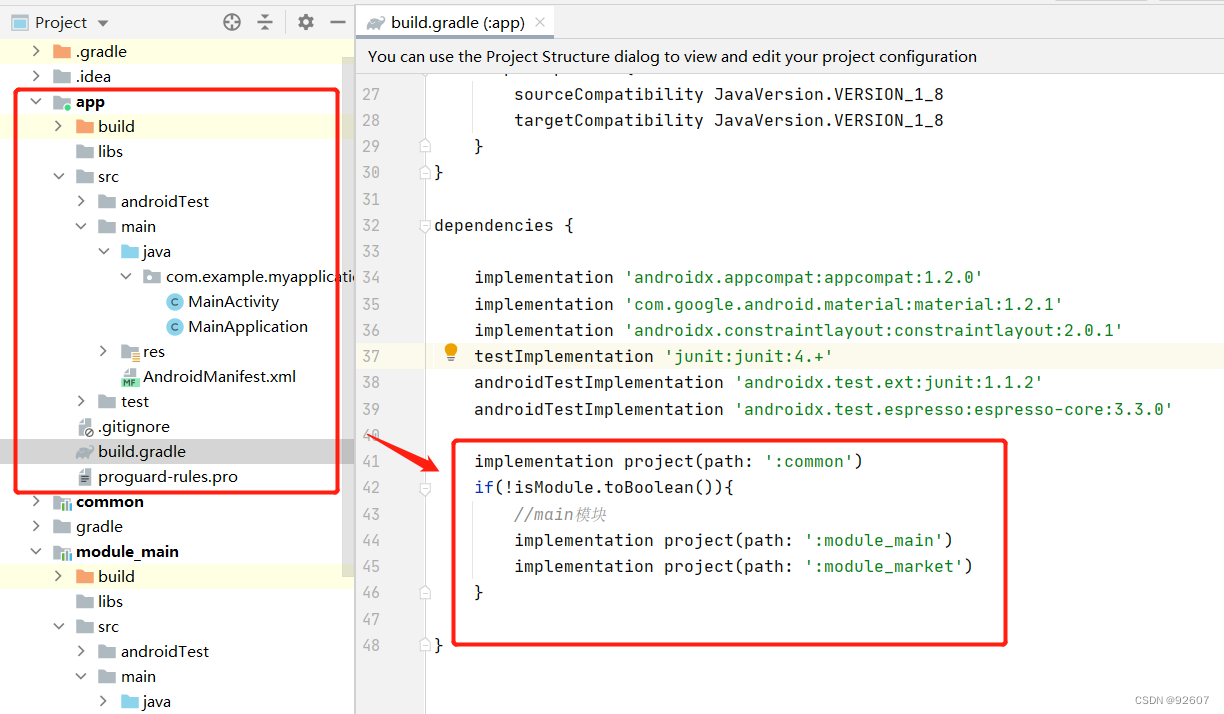Click the gradle elephant icon beside build.gradle
Screen dimensions: 1224x714
(85, 452)
